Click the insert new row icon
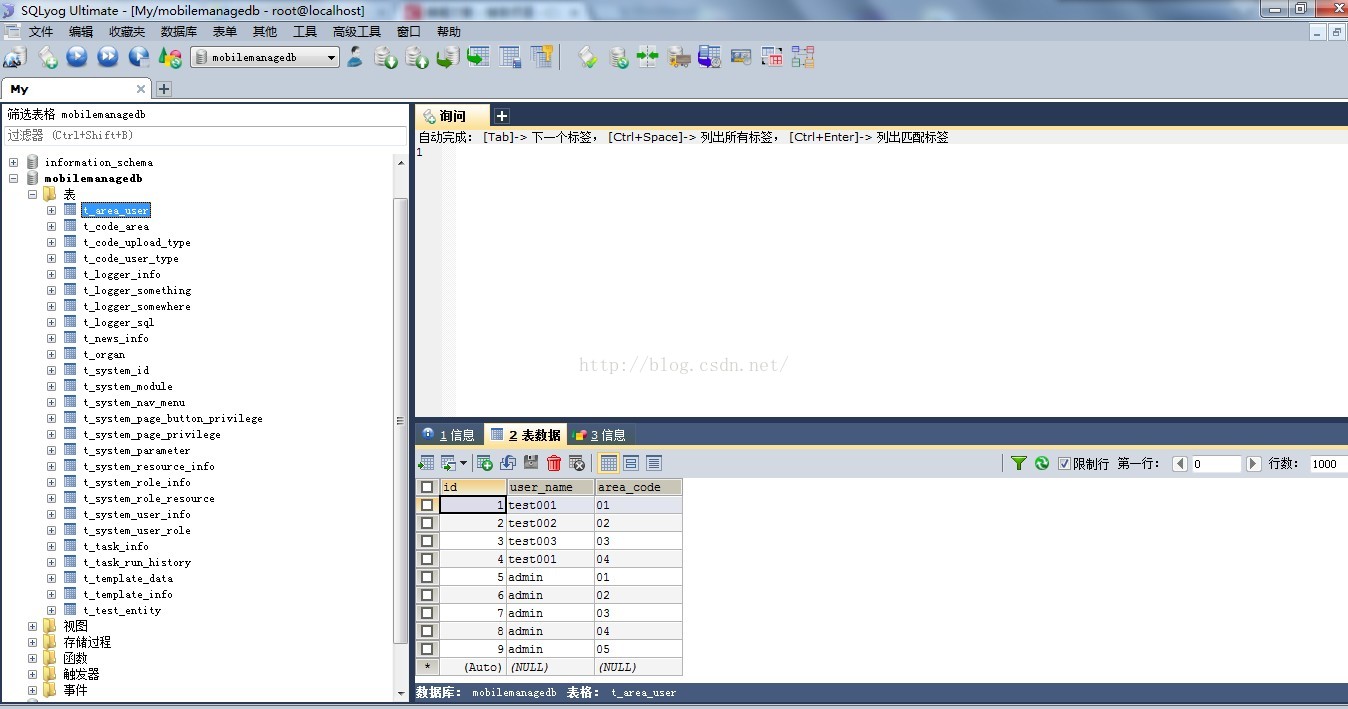 [484, 463]
